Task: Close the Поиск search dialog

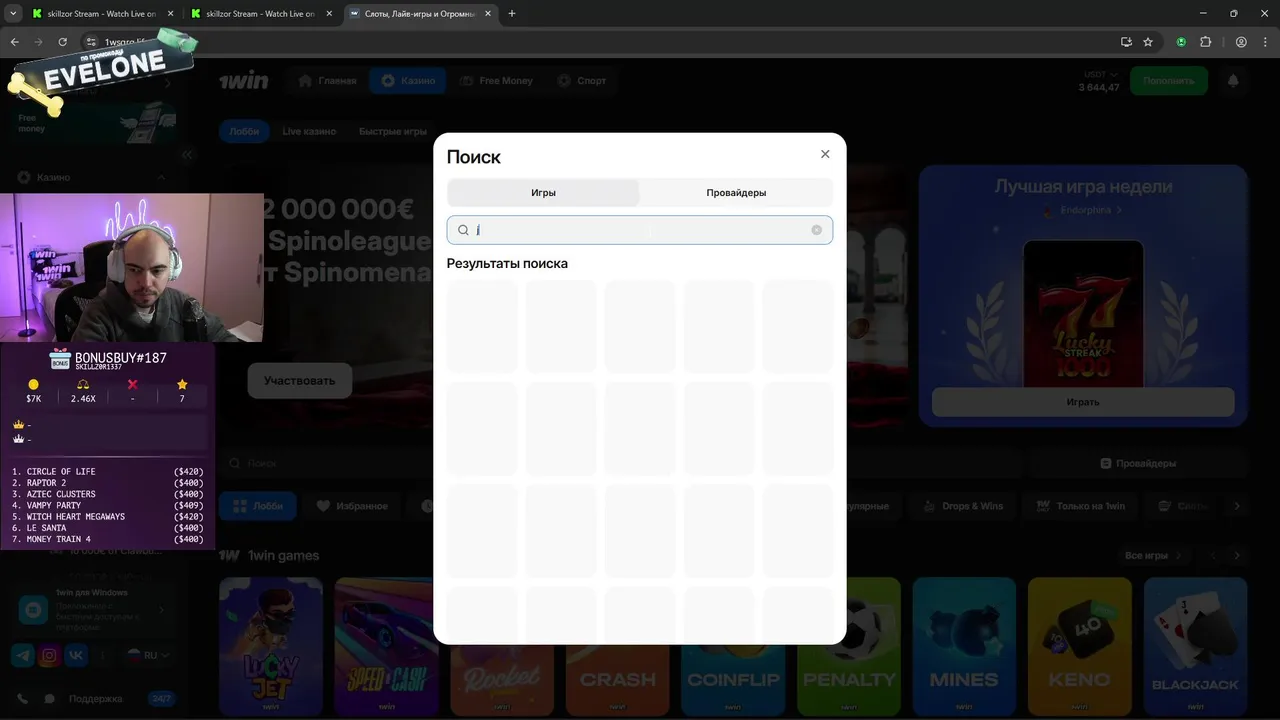Action: [825, 154]
